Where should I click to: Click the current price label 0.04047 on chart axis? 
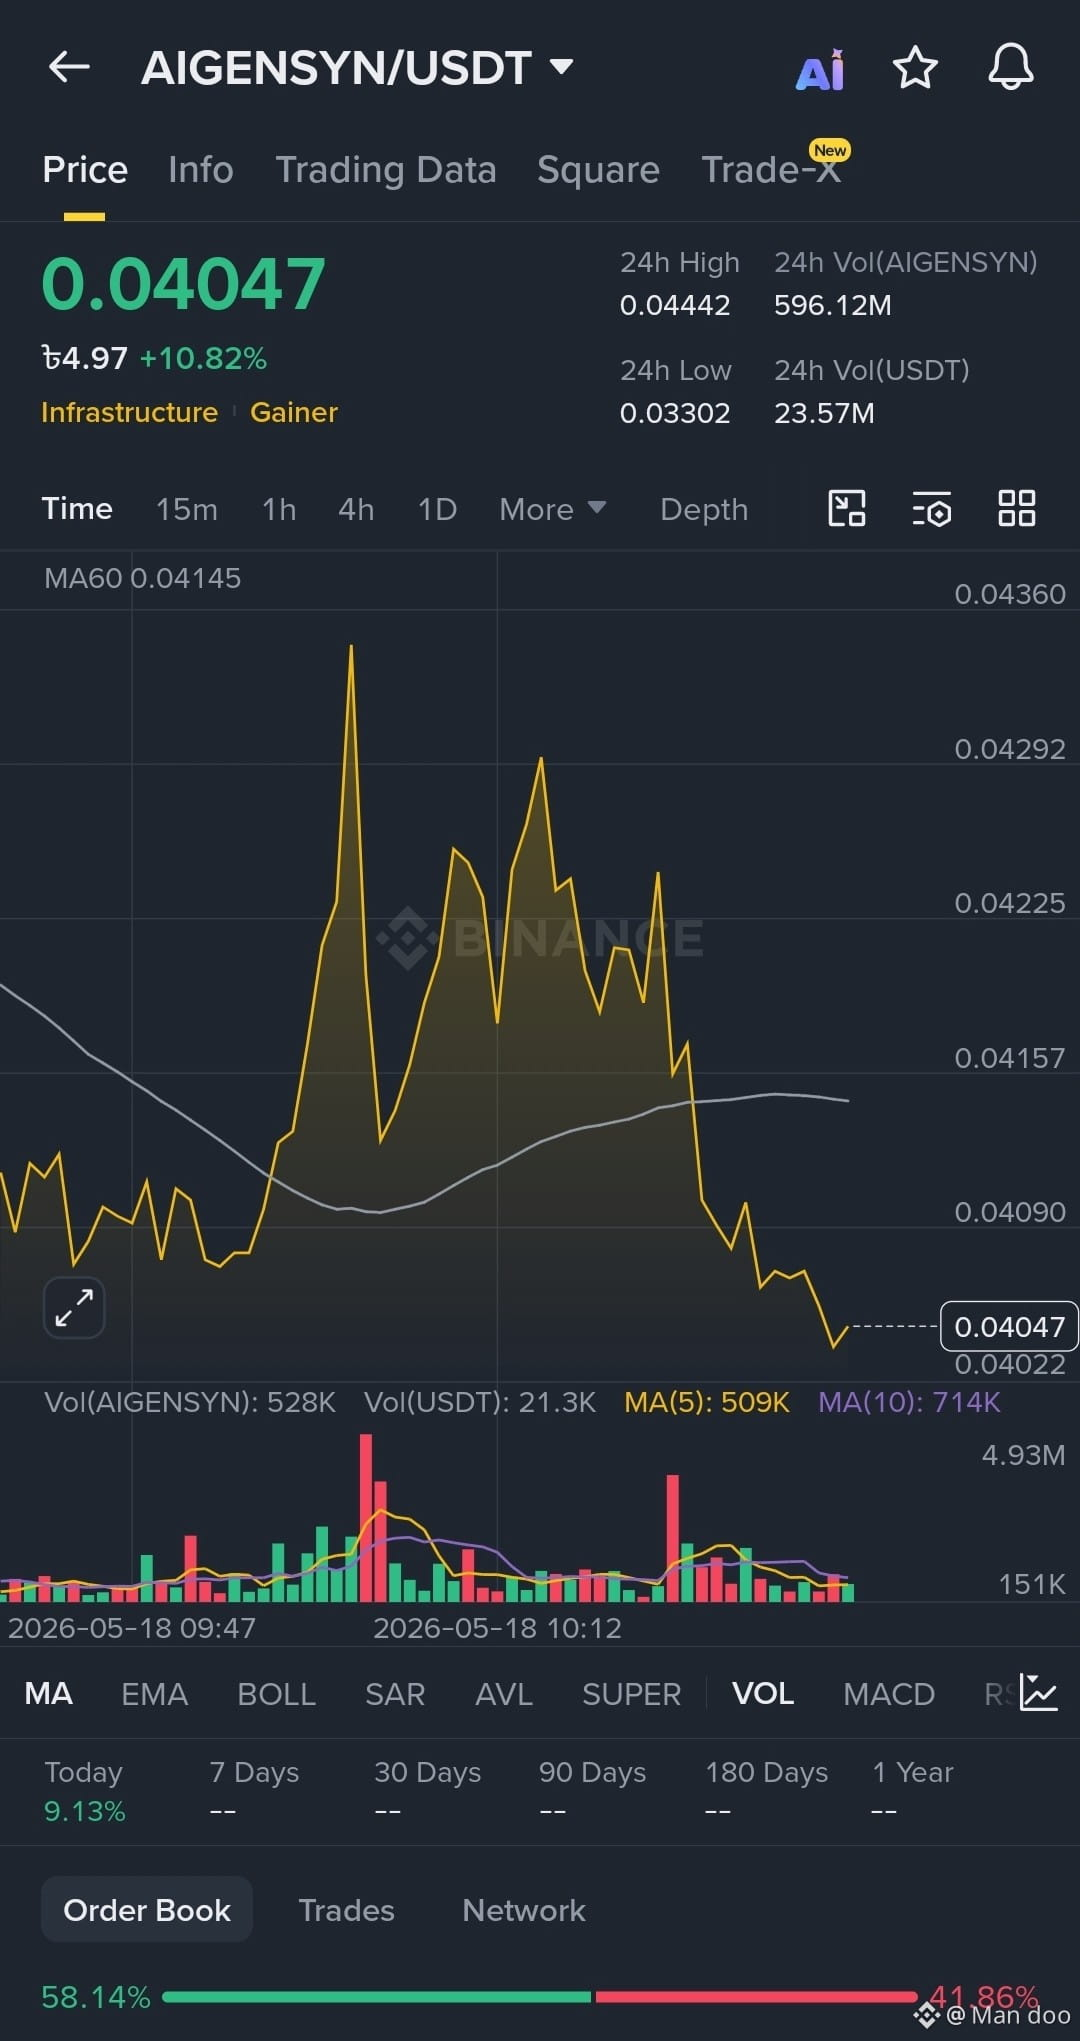tap(1010, 1326)
